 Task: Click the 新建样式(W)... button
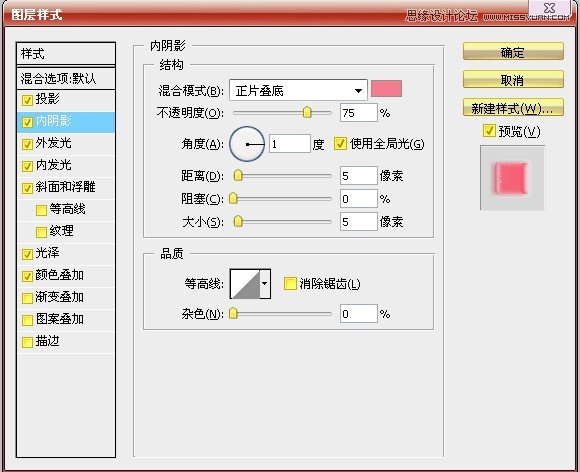(513, 108)
